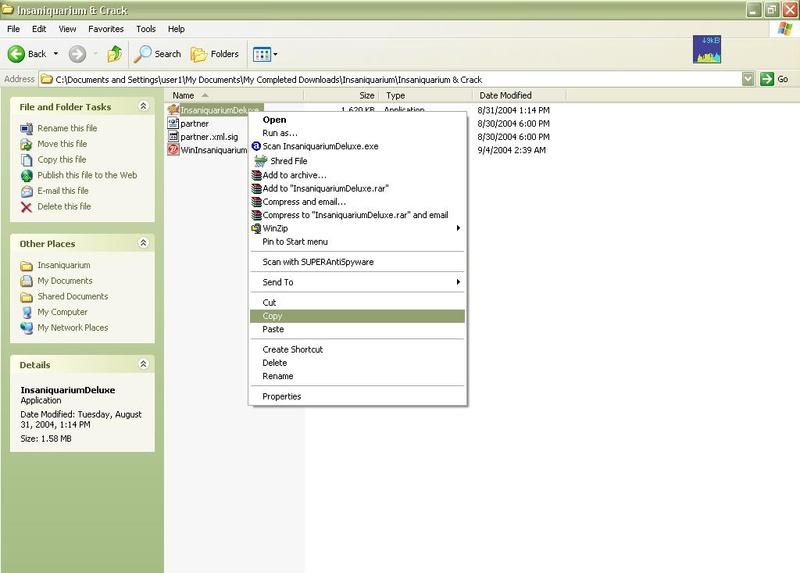Expand the address bar dropdown arrow
This screenshot has height=573, width=800.
tap(748, 79)
